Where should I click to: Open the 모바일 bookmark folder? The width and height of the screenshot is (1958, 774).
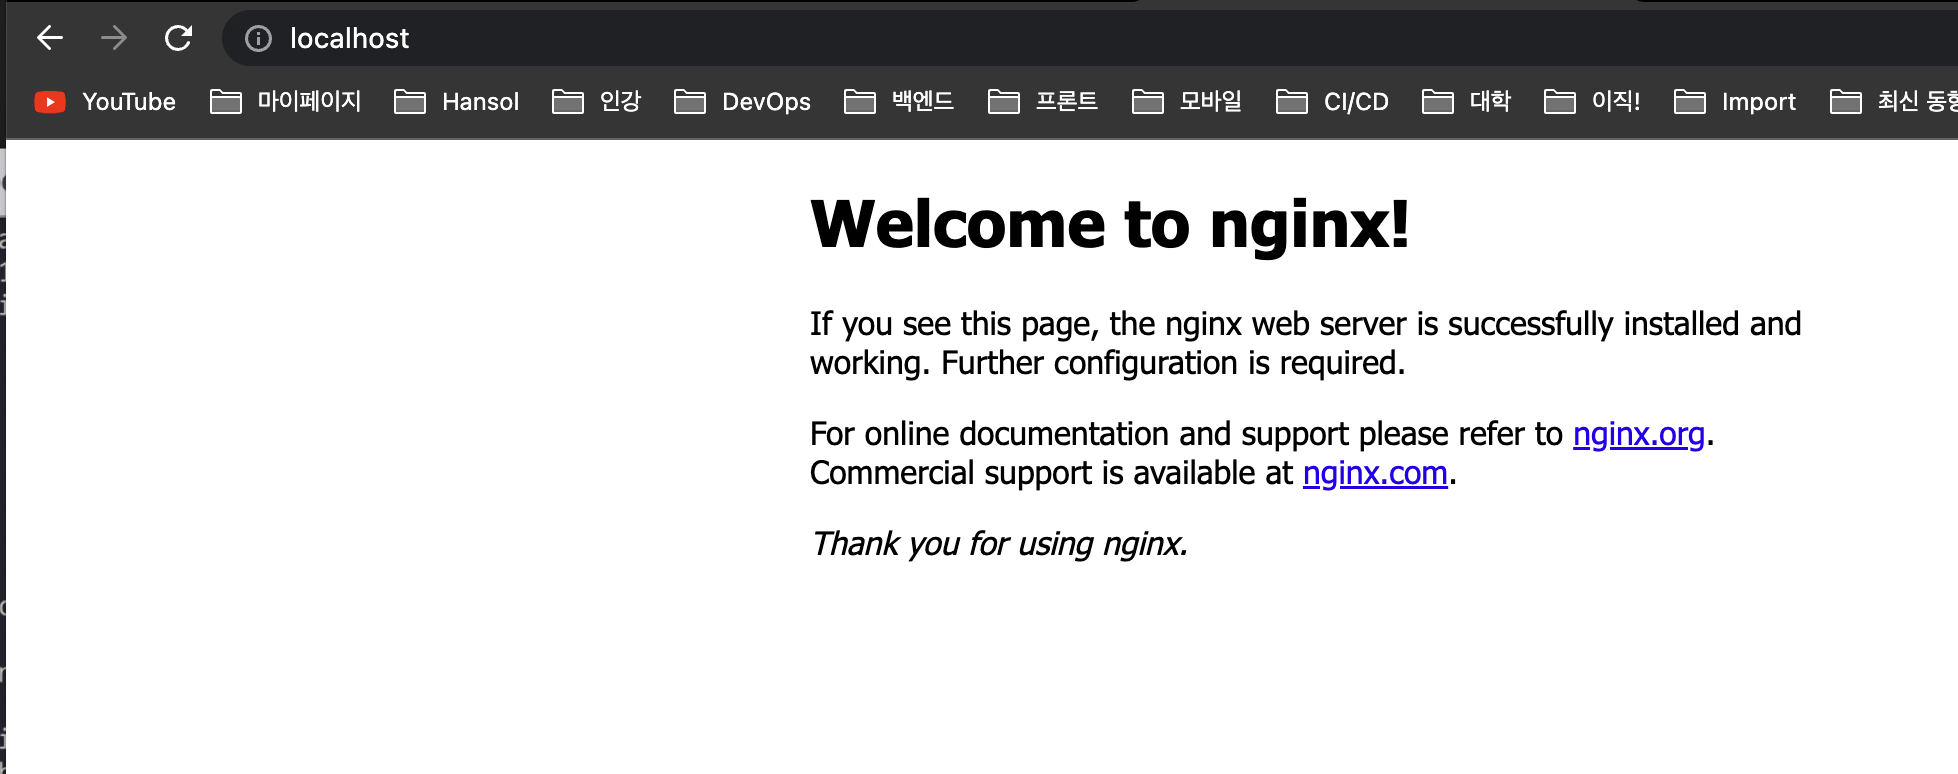click(x=1187, y=101)
